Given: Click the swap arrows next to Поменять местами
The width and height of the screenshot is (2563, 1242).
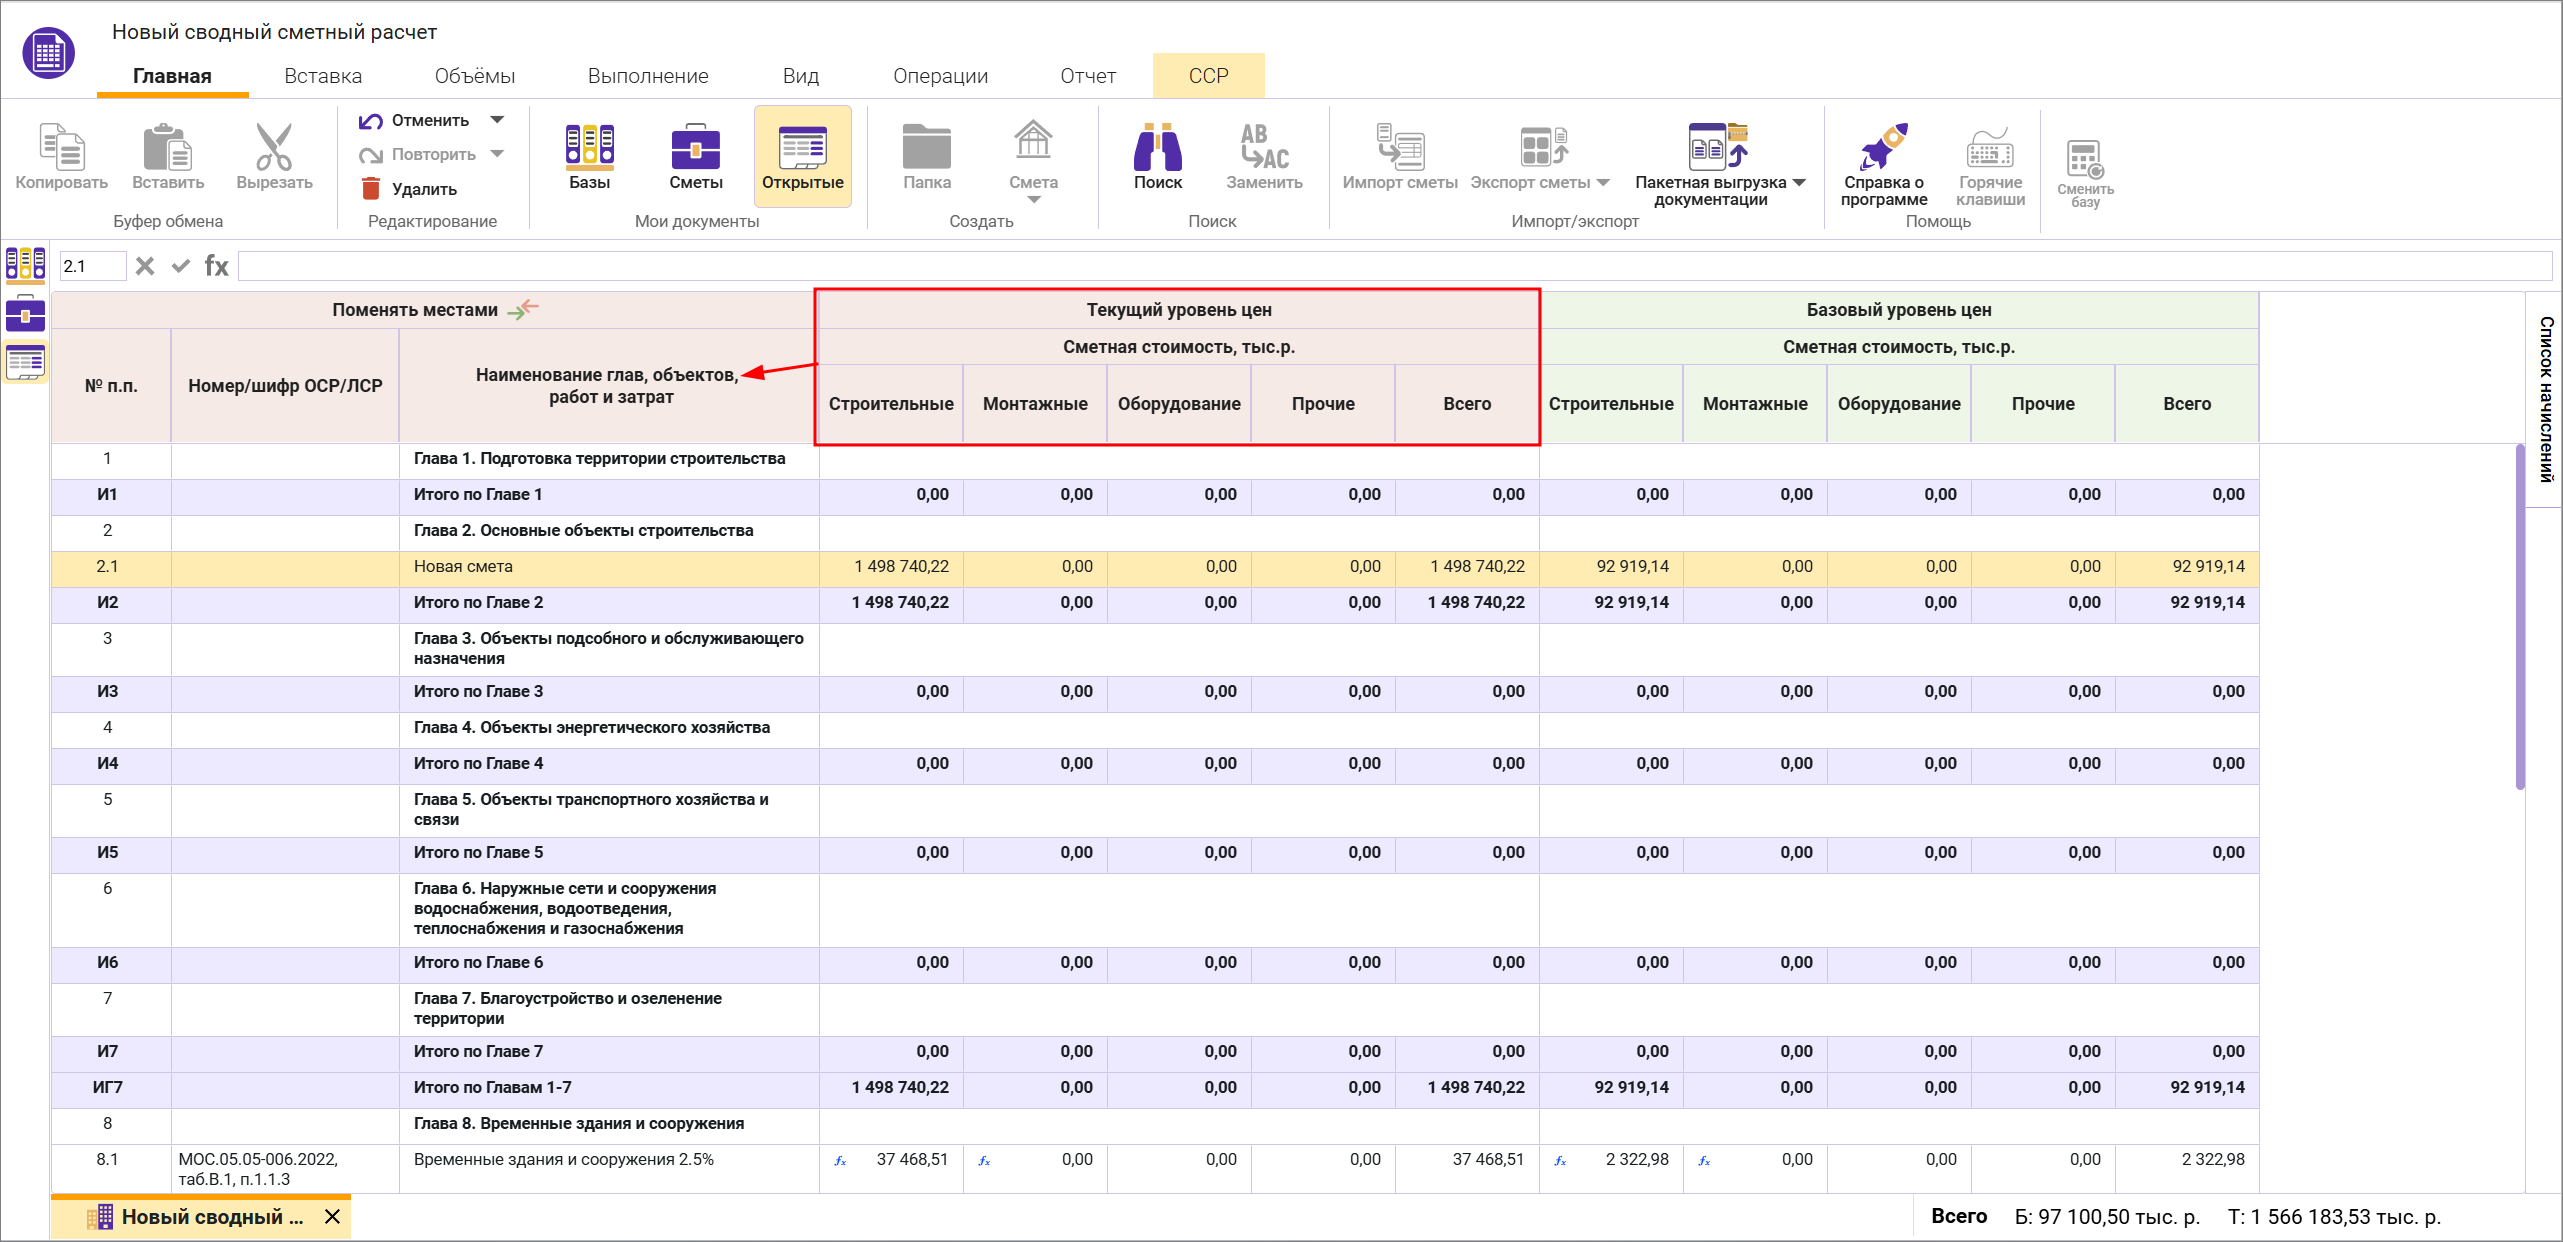Looking at the screenshot, I should 523,310.
